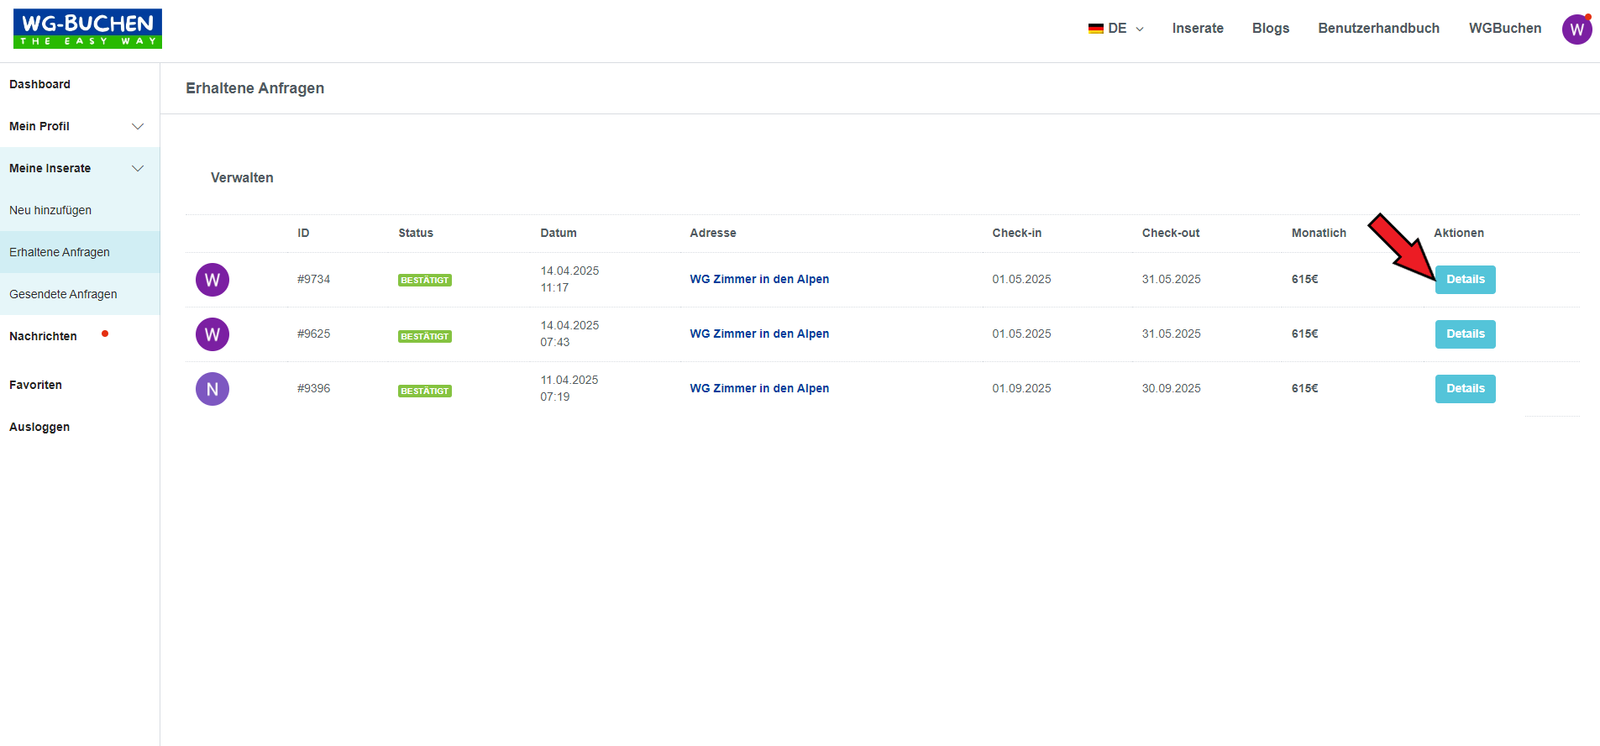Open the user avatar in the header

tap(1577, 29)
